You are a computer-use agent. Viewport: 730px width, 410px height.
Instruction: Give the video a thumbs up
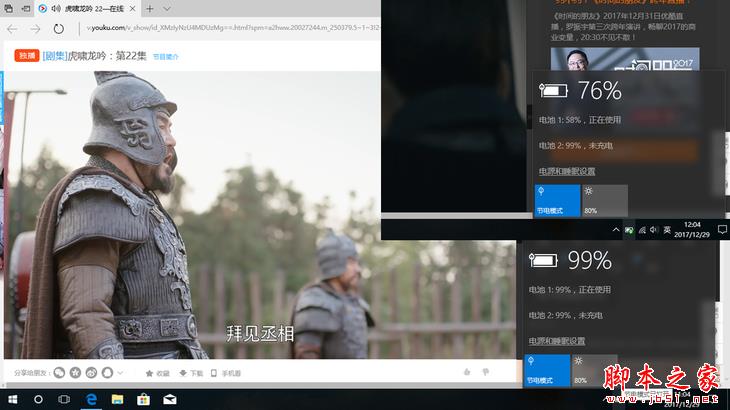[467, 372]
